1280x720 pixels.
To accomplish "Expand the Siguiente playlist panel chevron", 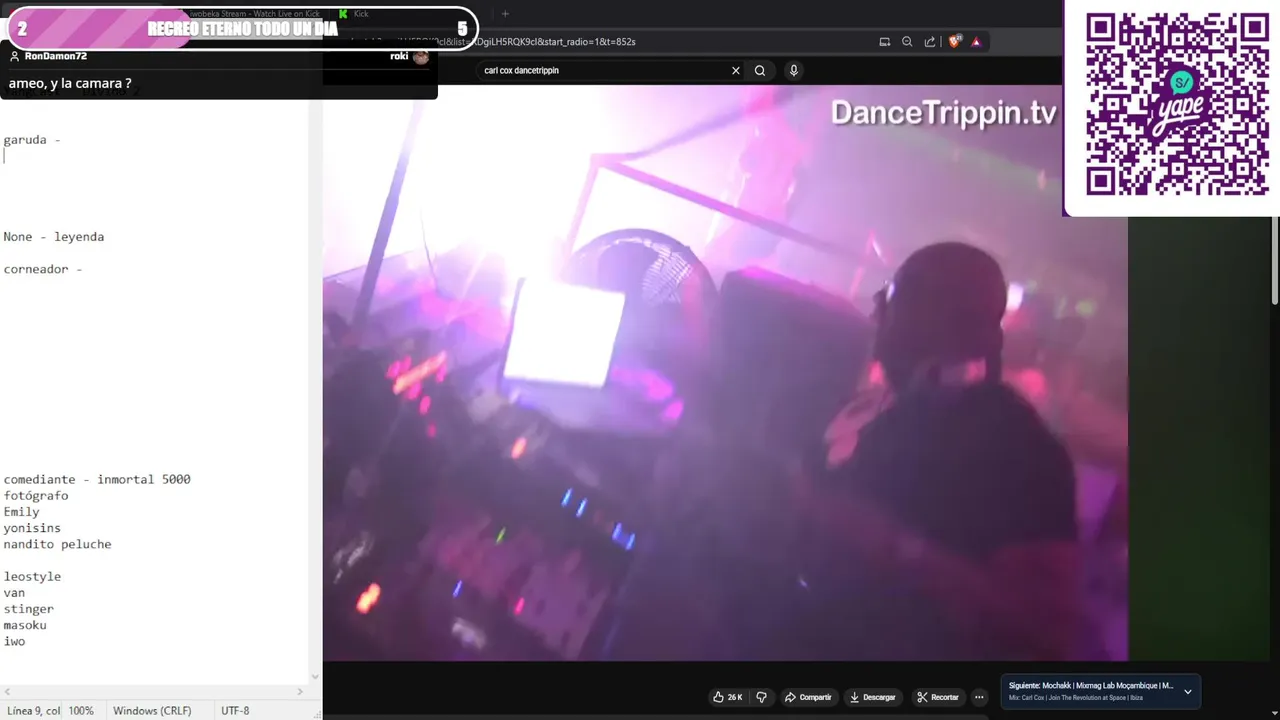I will tap(1188, 691).
